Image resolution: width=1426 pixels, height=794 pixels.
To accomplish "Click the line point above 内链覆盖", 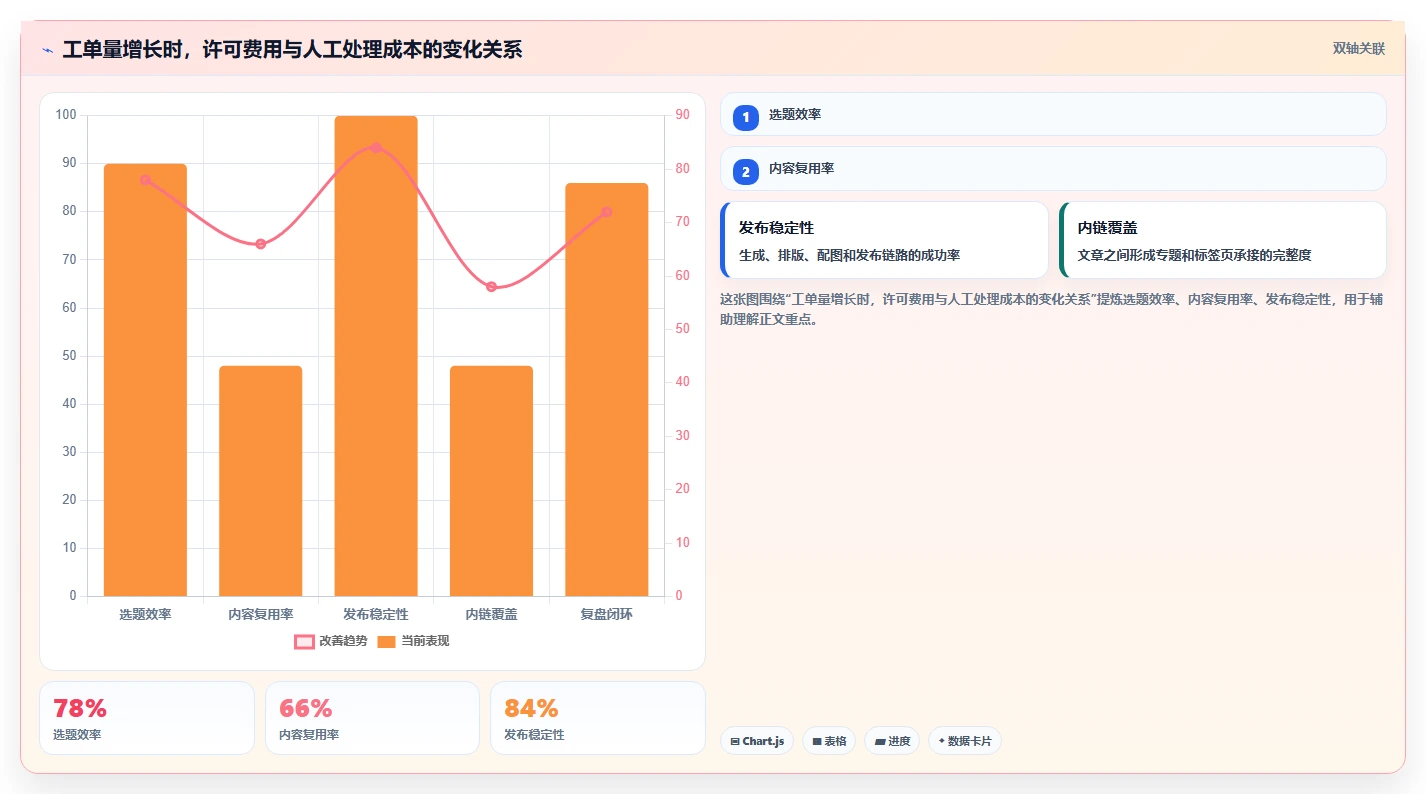I will 491,287.
